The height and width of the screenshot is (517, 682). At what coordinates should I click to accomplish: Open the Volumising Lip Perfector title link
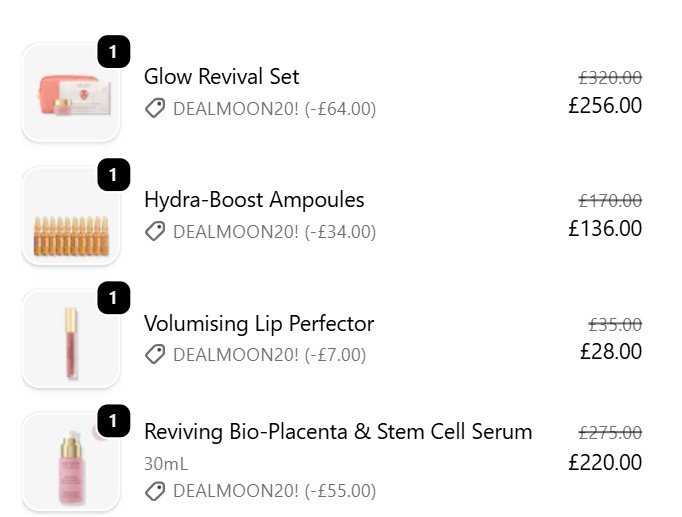point(259,324)
